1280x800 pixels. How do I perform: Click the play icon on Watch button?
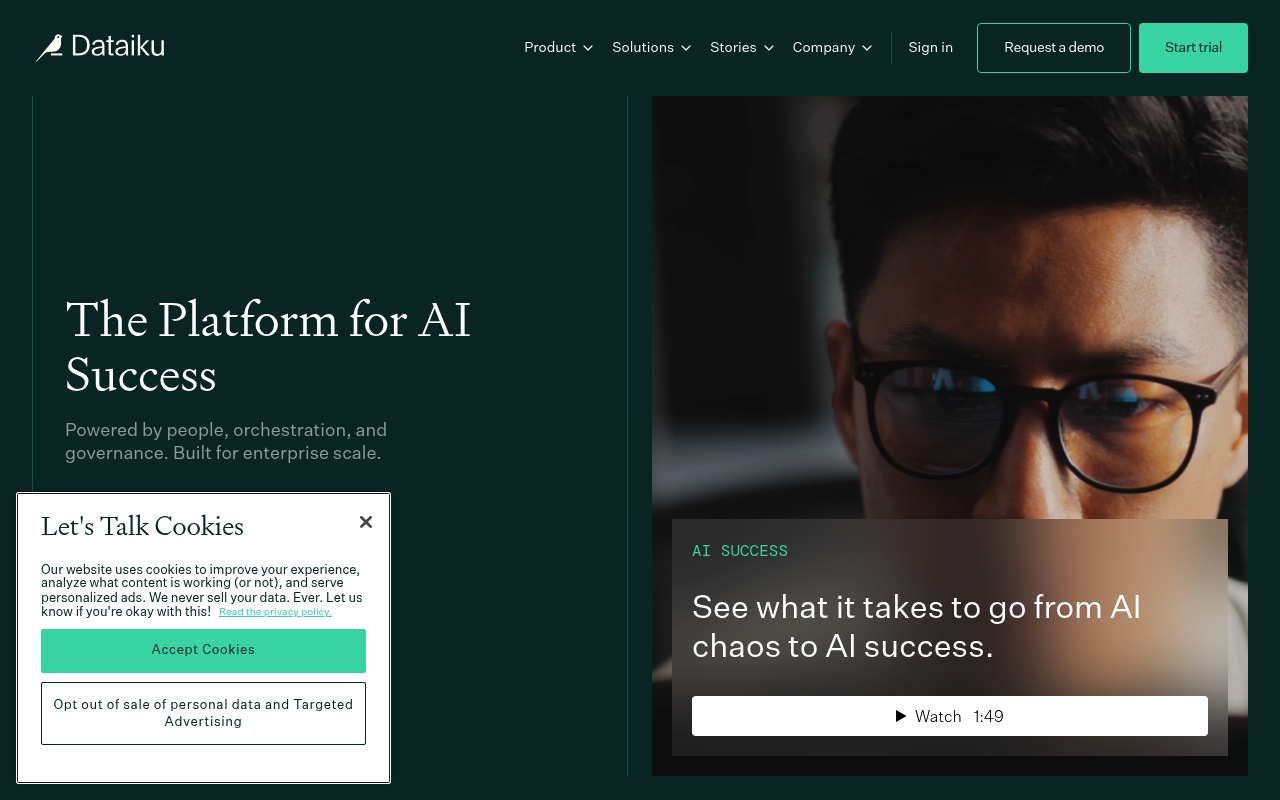tap(901, 716)
